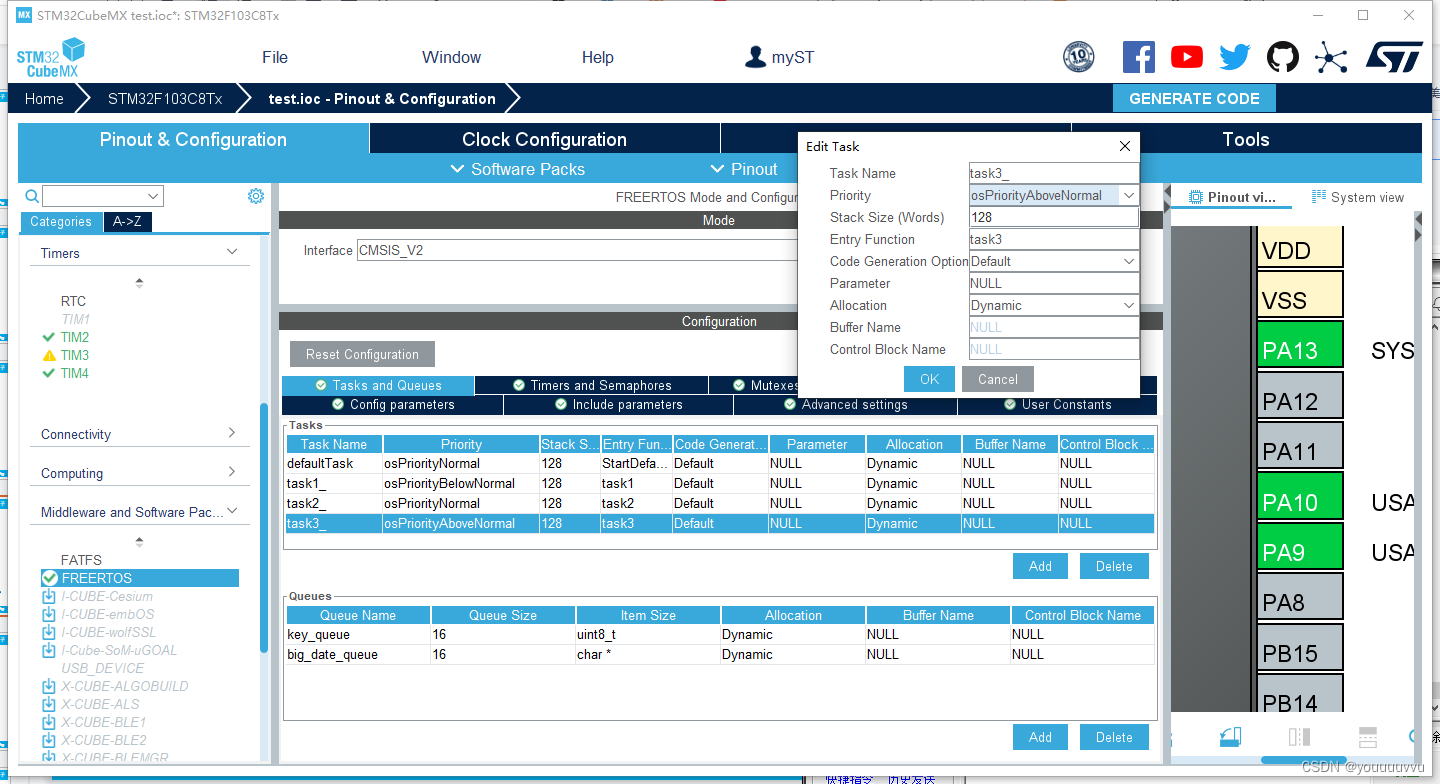Click the 10-year anniversary badge icon

1078,57
